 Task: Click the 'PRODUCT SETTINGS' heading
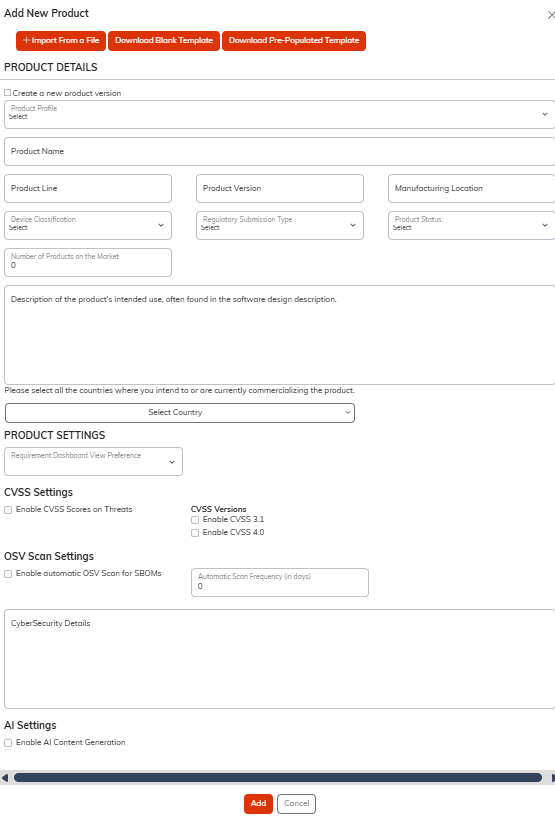(55, 435)
